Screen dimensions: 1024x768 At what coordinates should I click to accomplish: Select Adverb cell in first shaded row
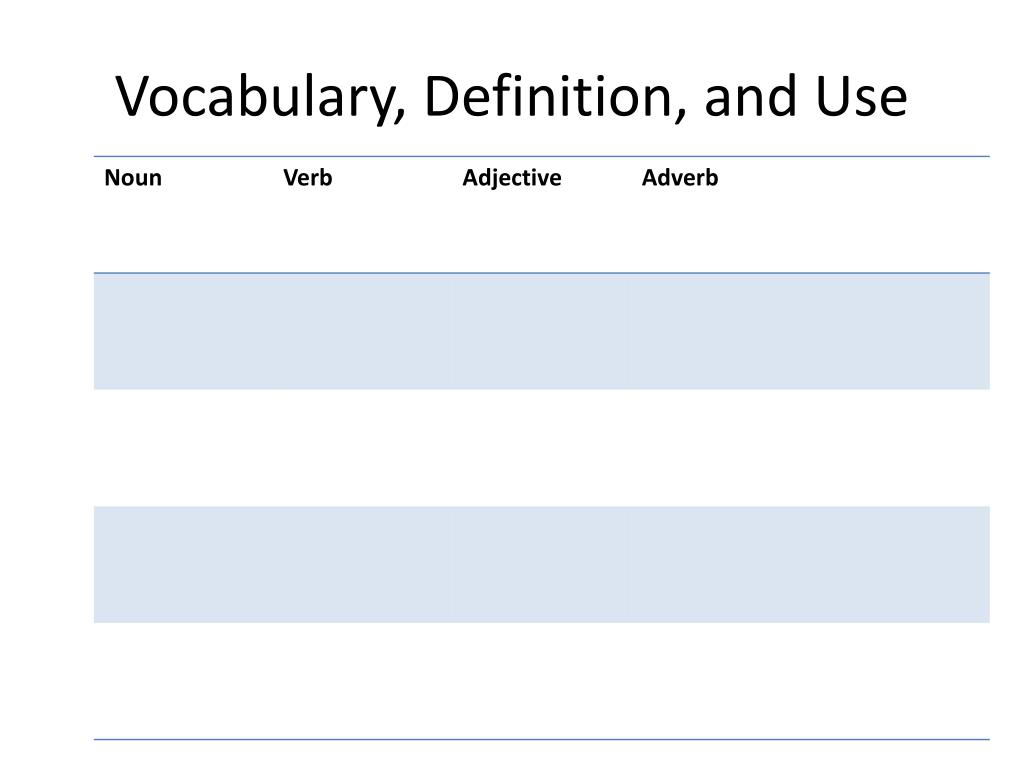[x=810, y=331]
